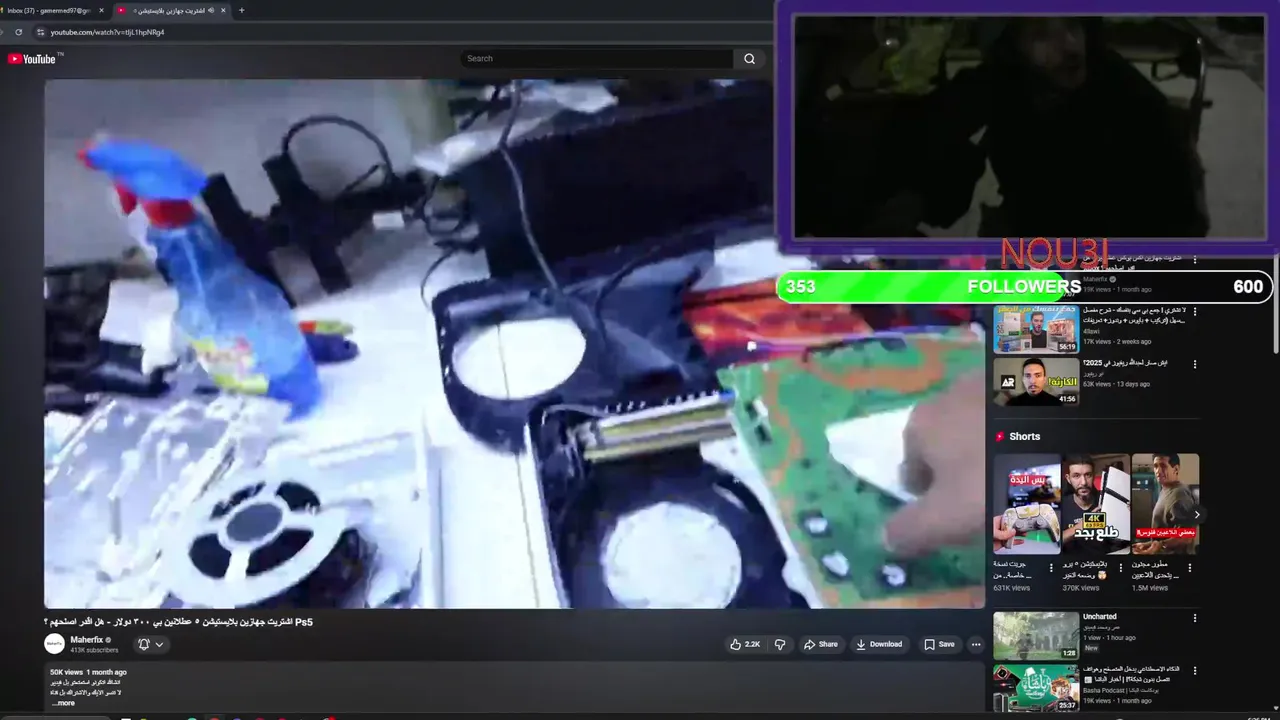This screenshot has width=1280, height=720.
Task: Close the Inbox (37) Gmail tab
Action: [x=101, y=10]
